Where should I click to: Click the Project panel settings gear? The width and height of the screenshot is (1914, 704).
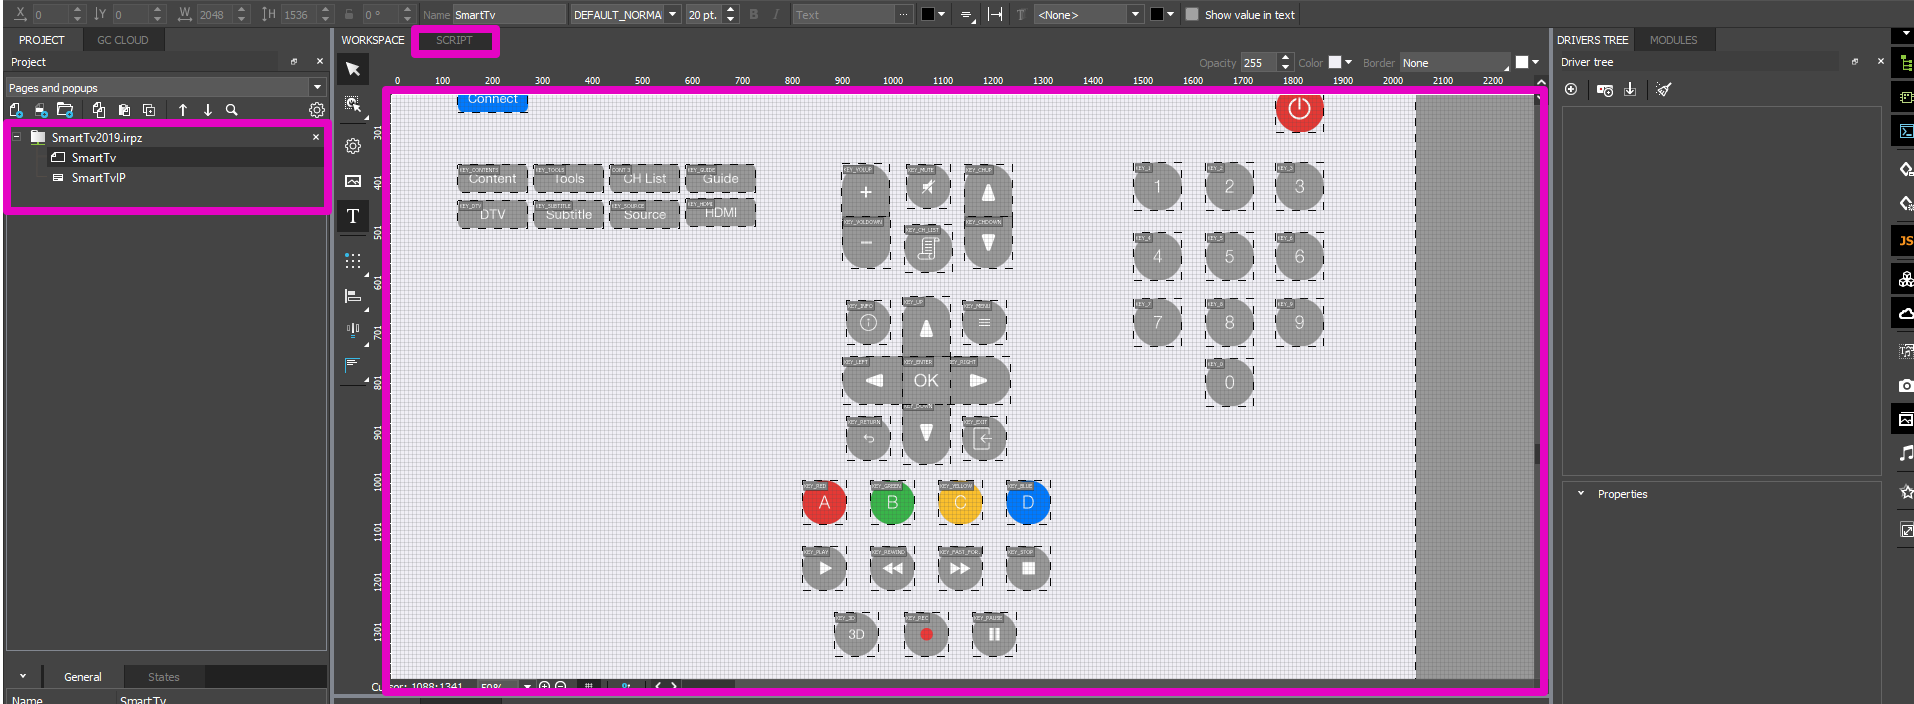coord(316,110)
